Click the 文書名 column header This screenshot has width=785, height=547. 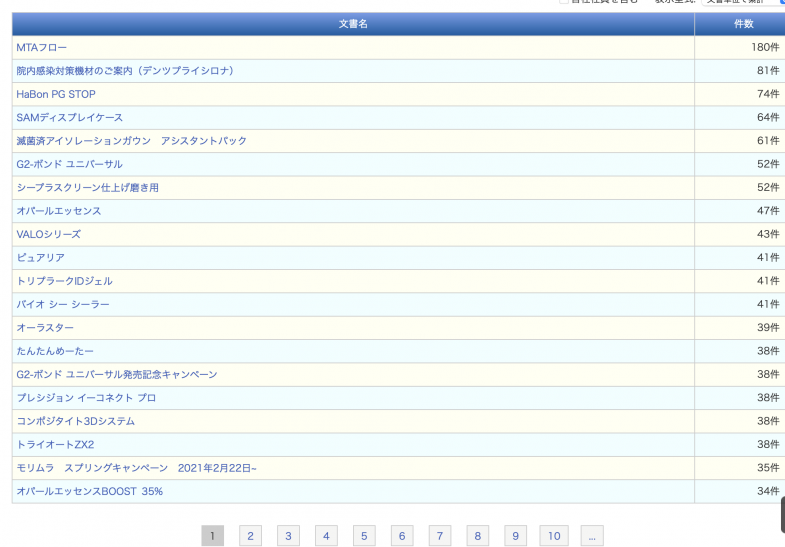click(353, 24)
